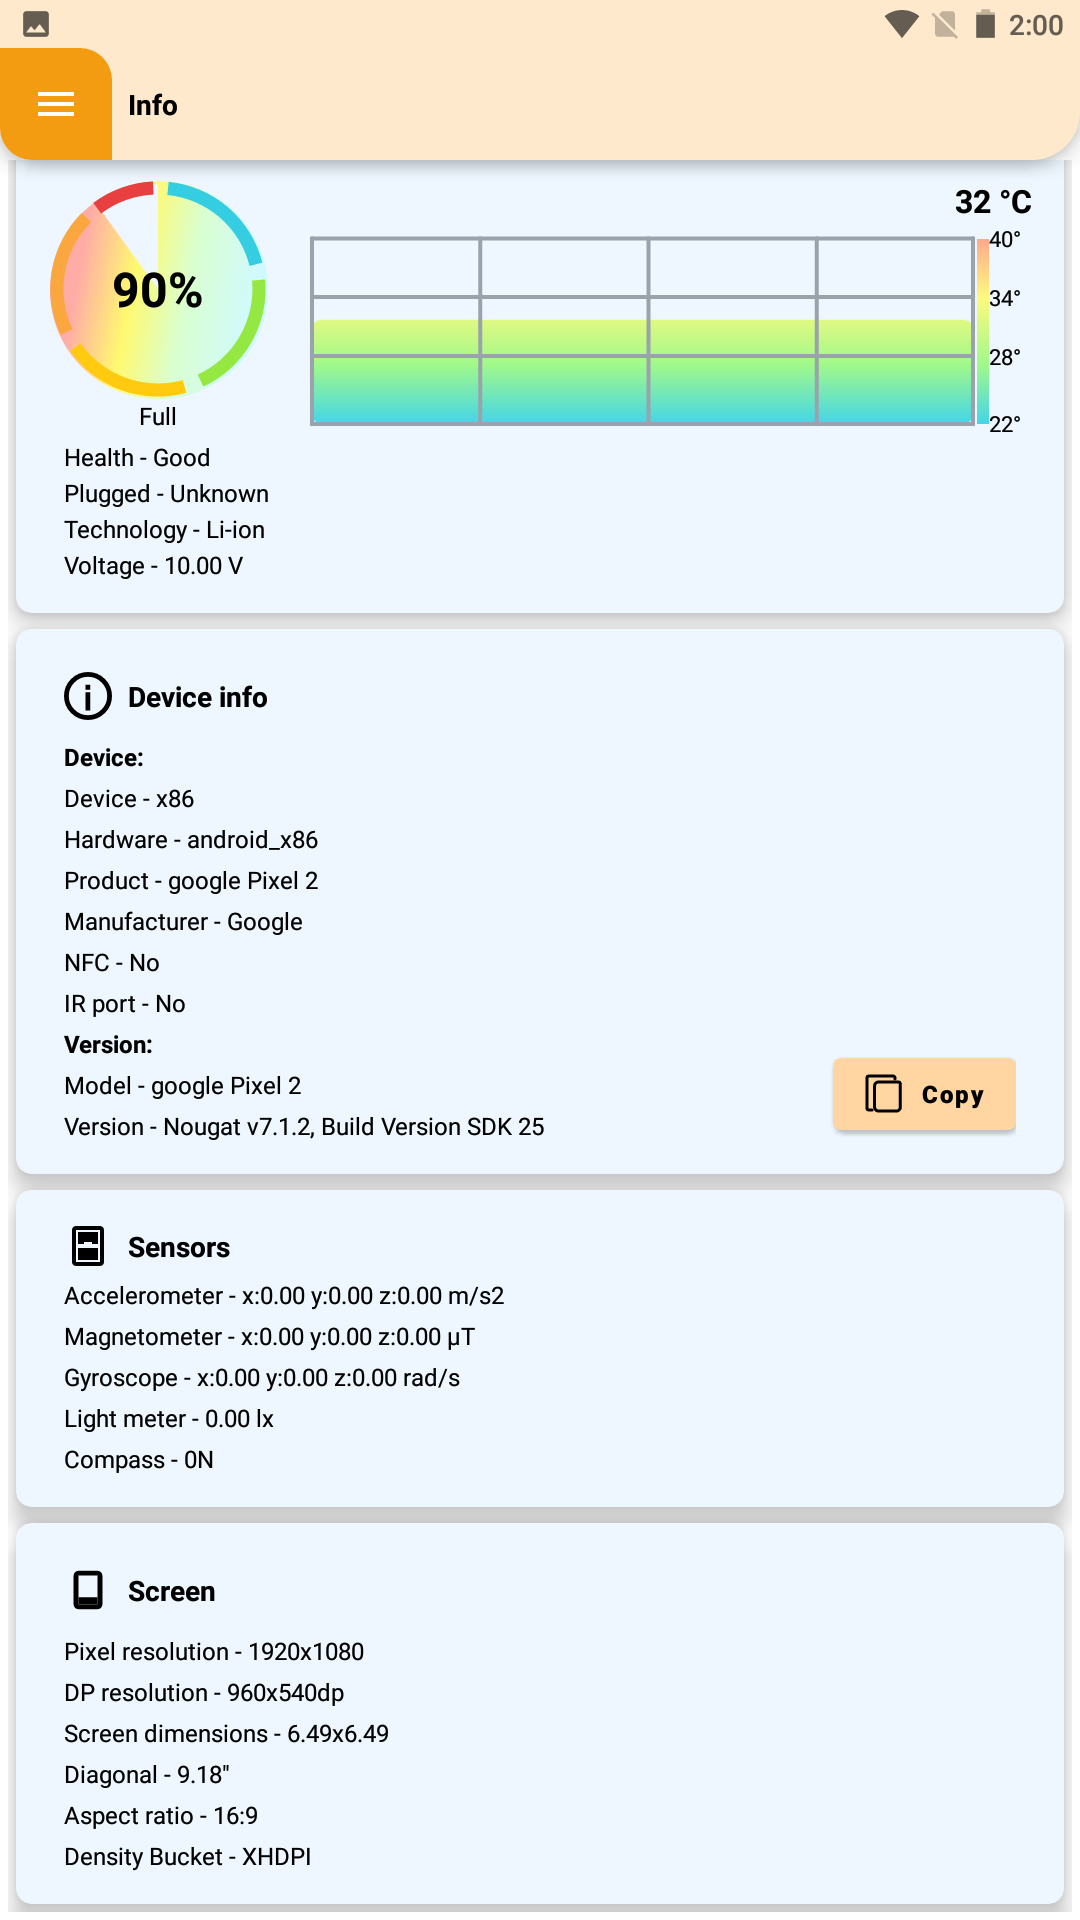Click the Screen section phone icon
The height and width of the screenshot is (1920, 1080).
click(88, 1590)
